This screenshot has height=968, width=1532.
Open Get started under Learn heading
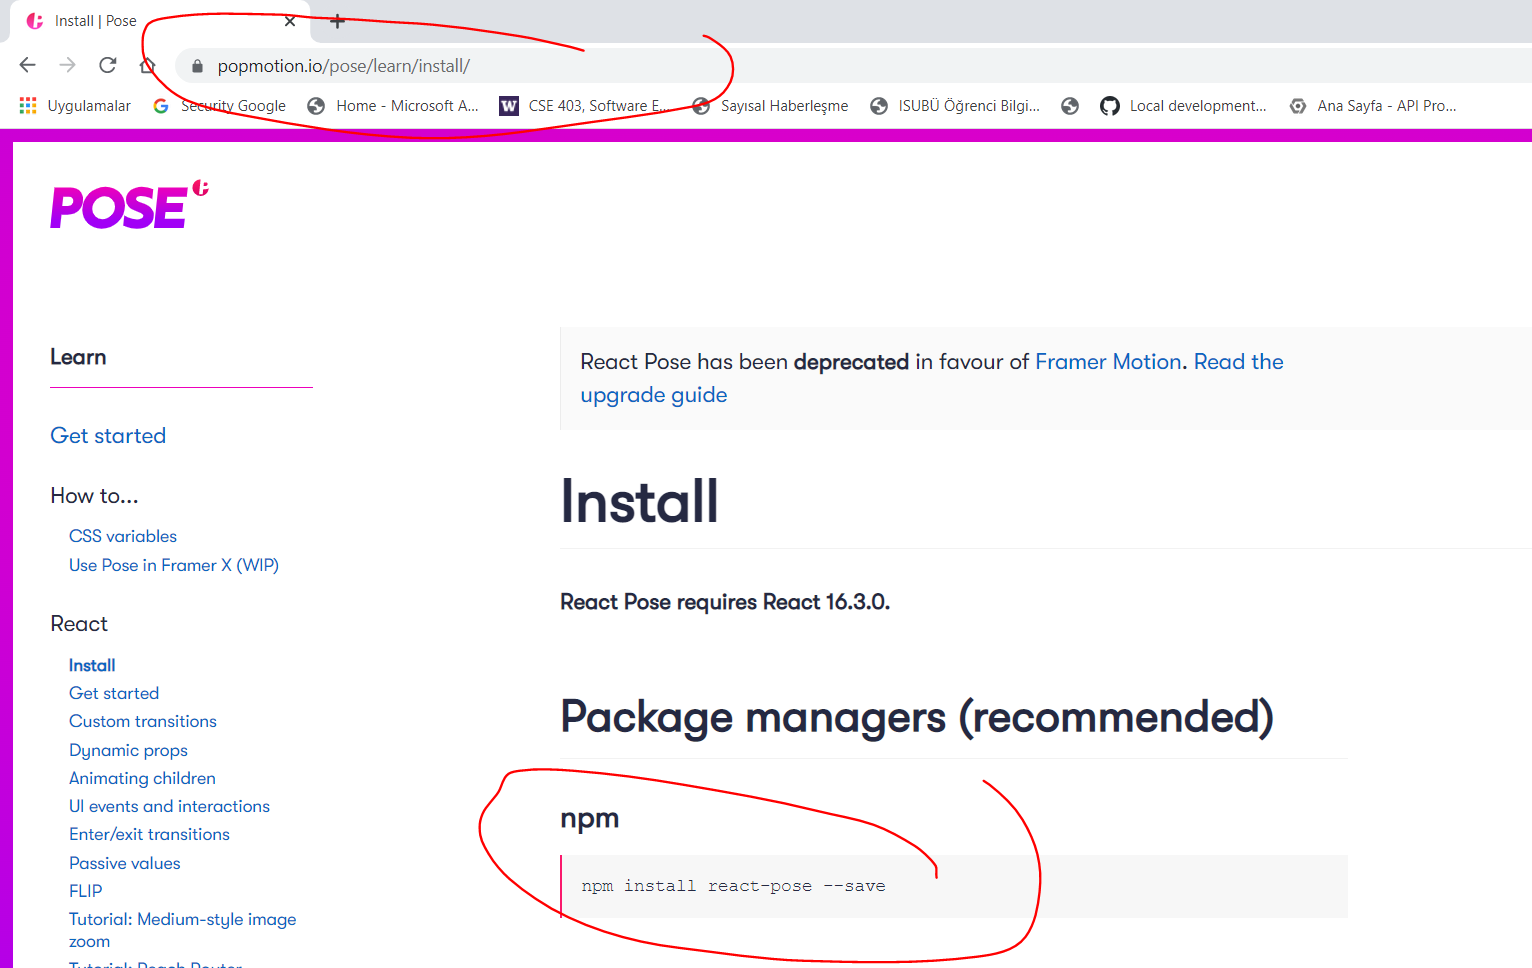(108, 436)
